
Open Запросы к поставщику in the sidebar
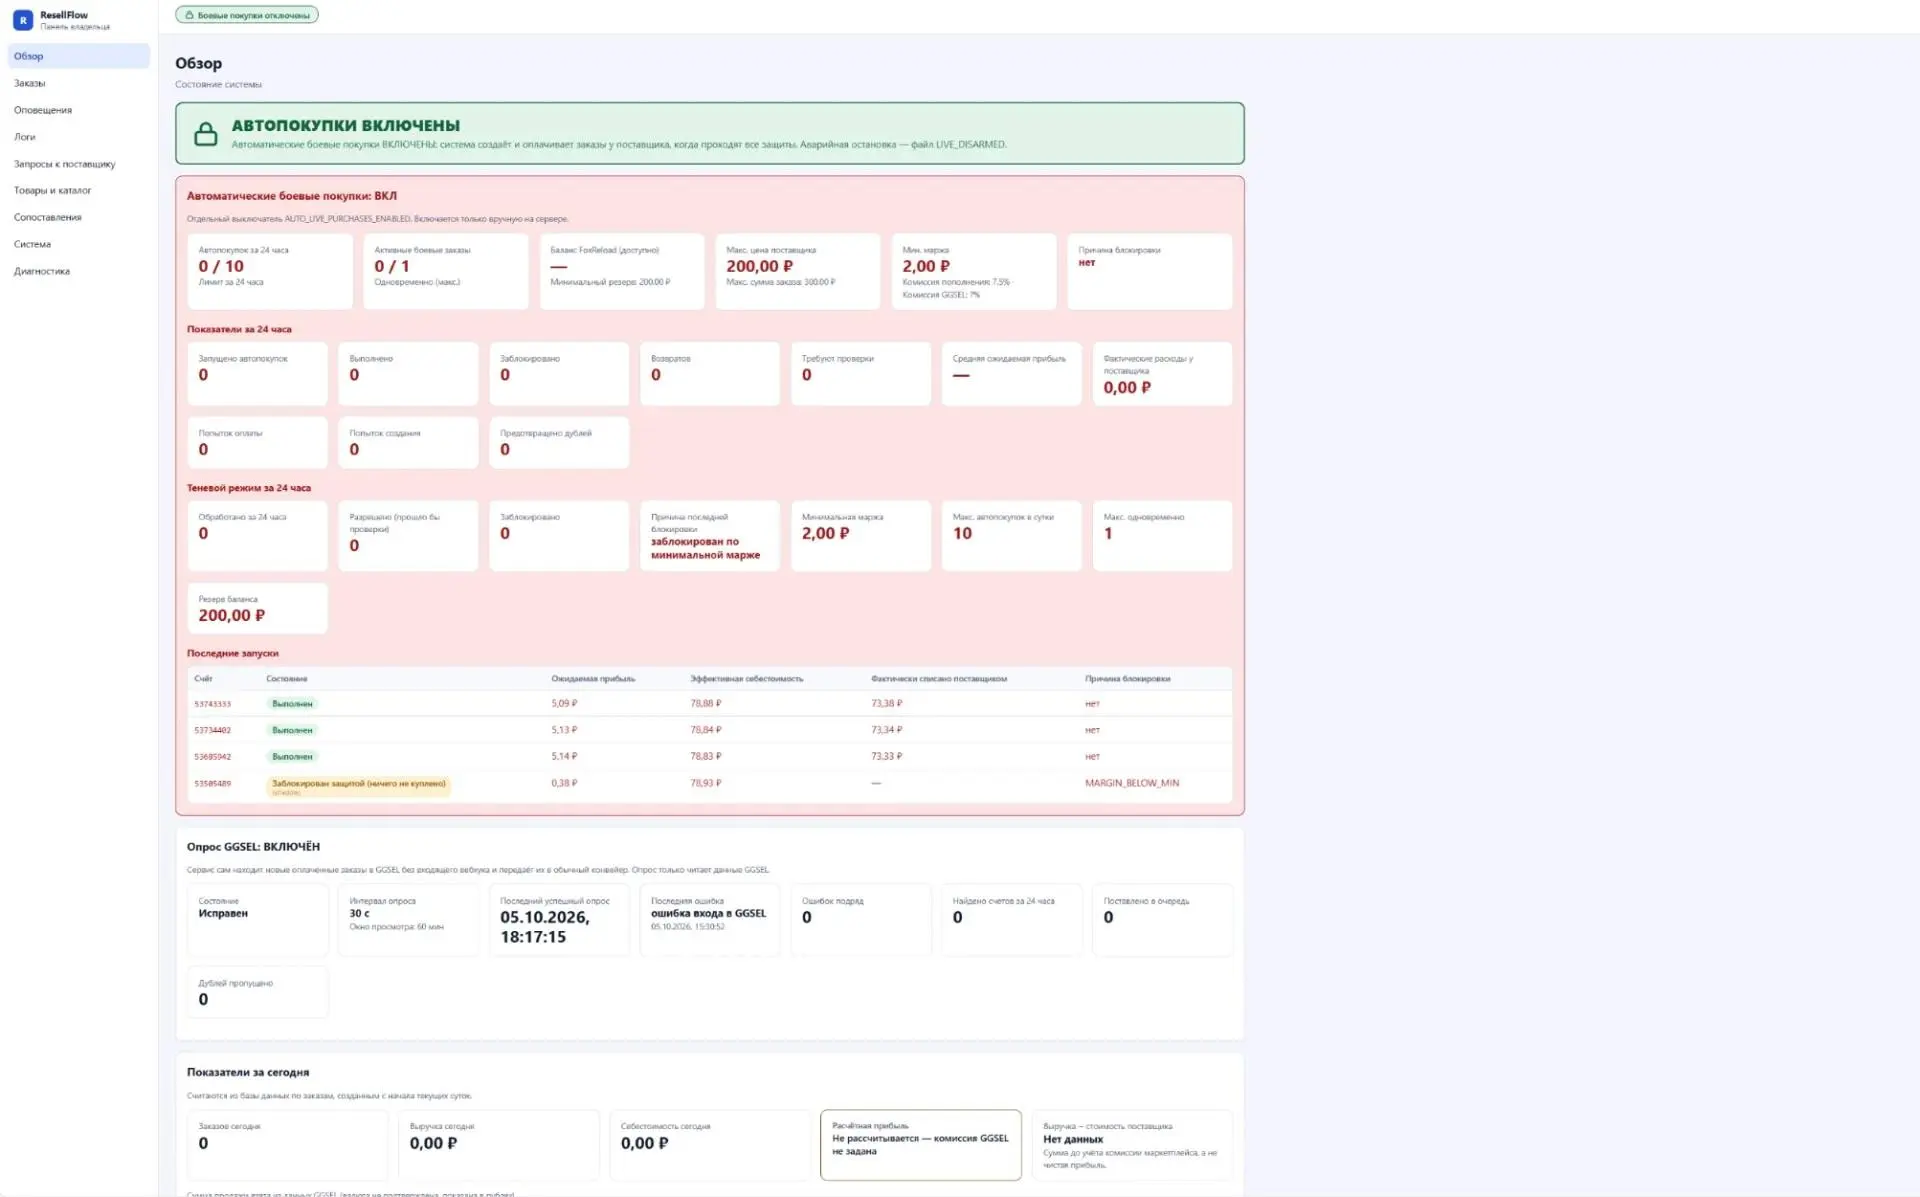79,164
